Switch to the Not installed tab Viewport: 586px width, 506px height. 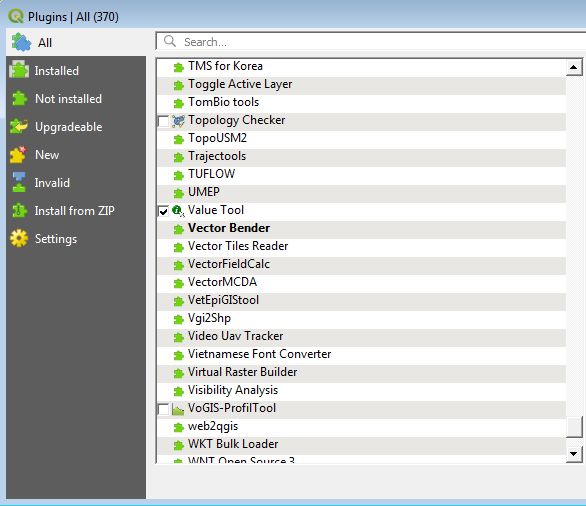pos(76,99)
